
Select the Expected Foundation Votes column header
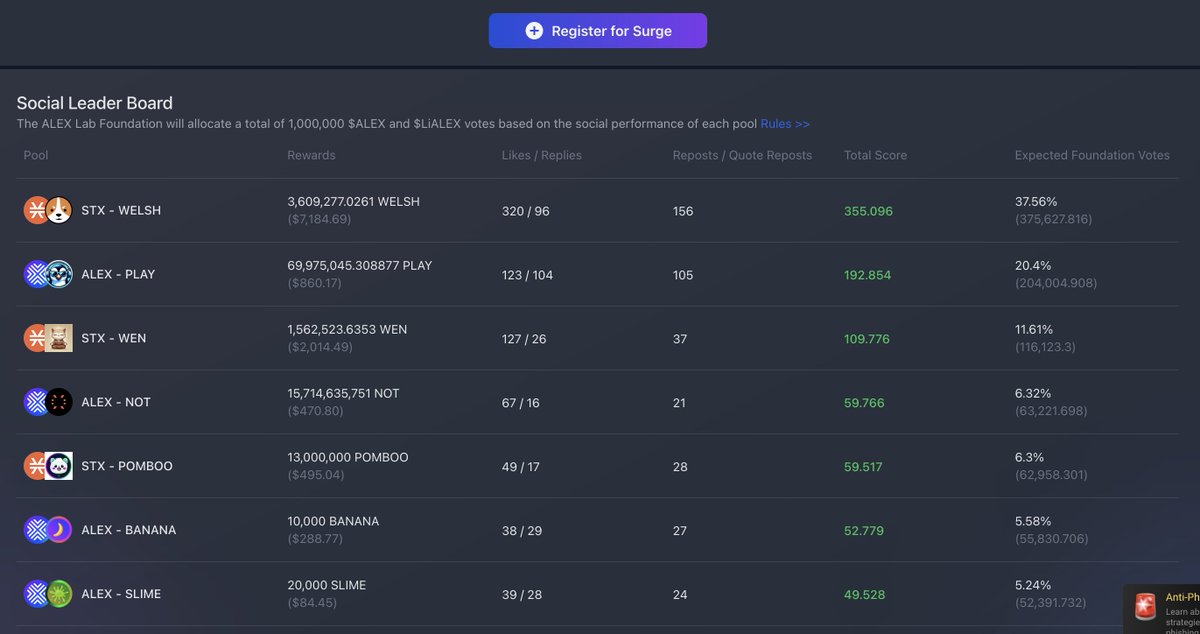(x=1092, y=155)
